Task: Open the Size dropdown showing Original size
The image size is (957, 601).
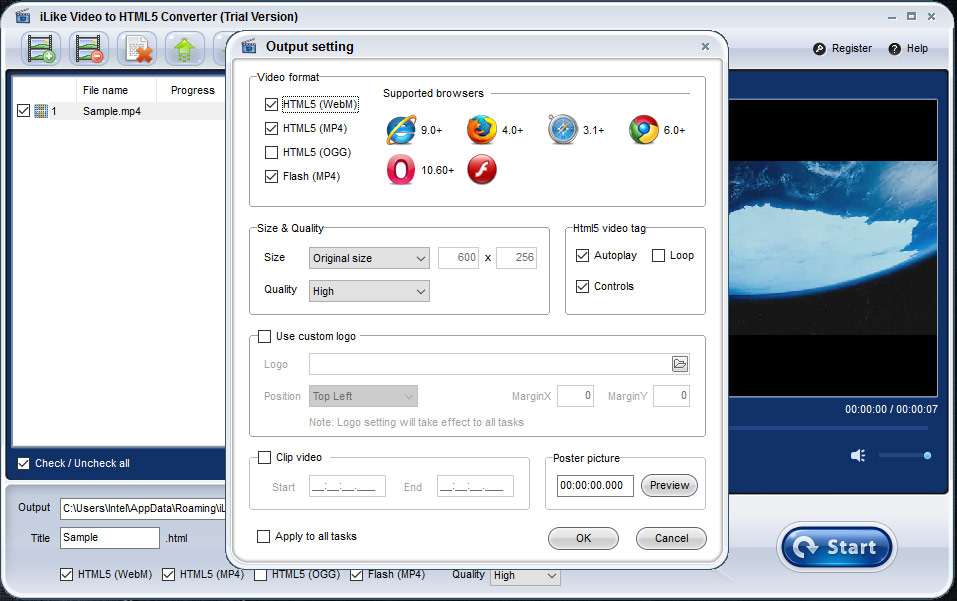Action: point(369,258)
